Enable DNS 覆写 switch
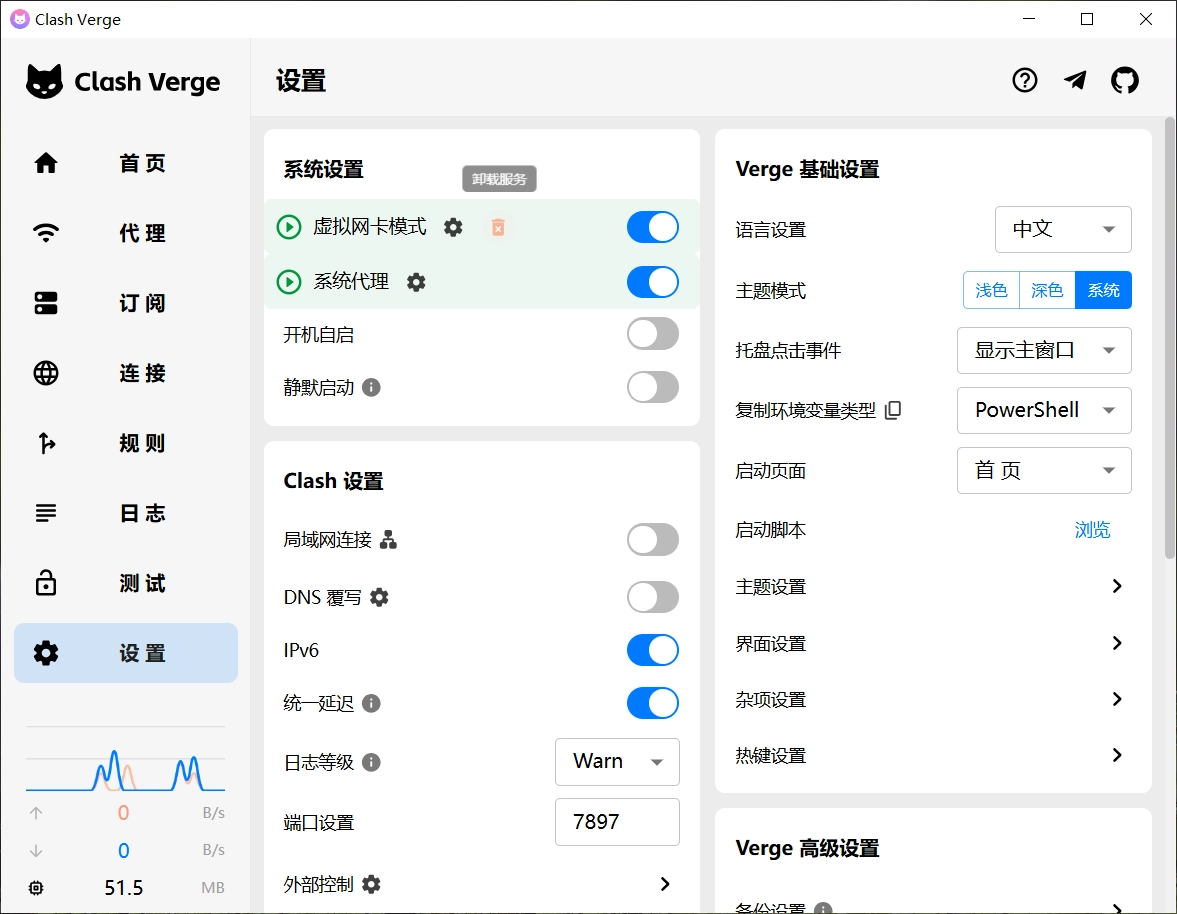 click(x=652, y=597)
